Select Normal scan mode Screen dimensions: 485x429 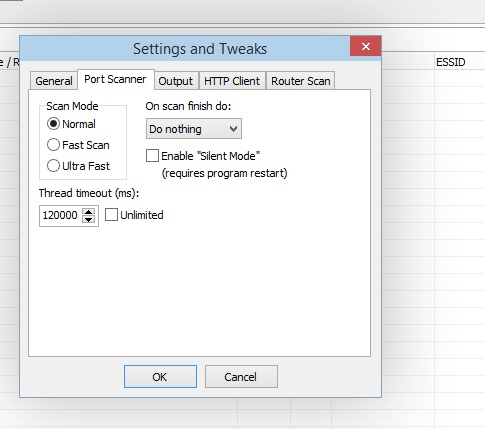(53, 124)
